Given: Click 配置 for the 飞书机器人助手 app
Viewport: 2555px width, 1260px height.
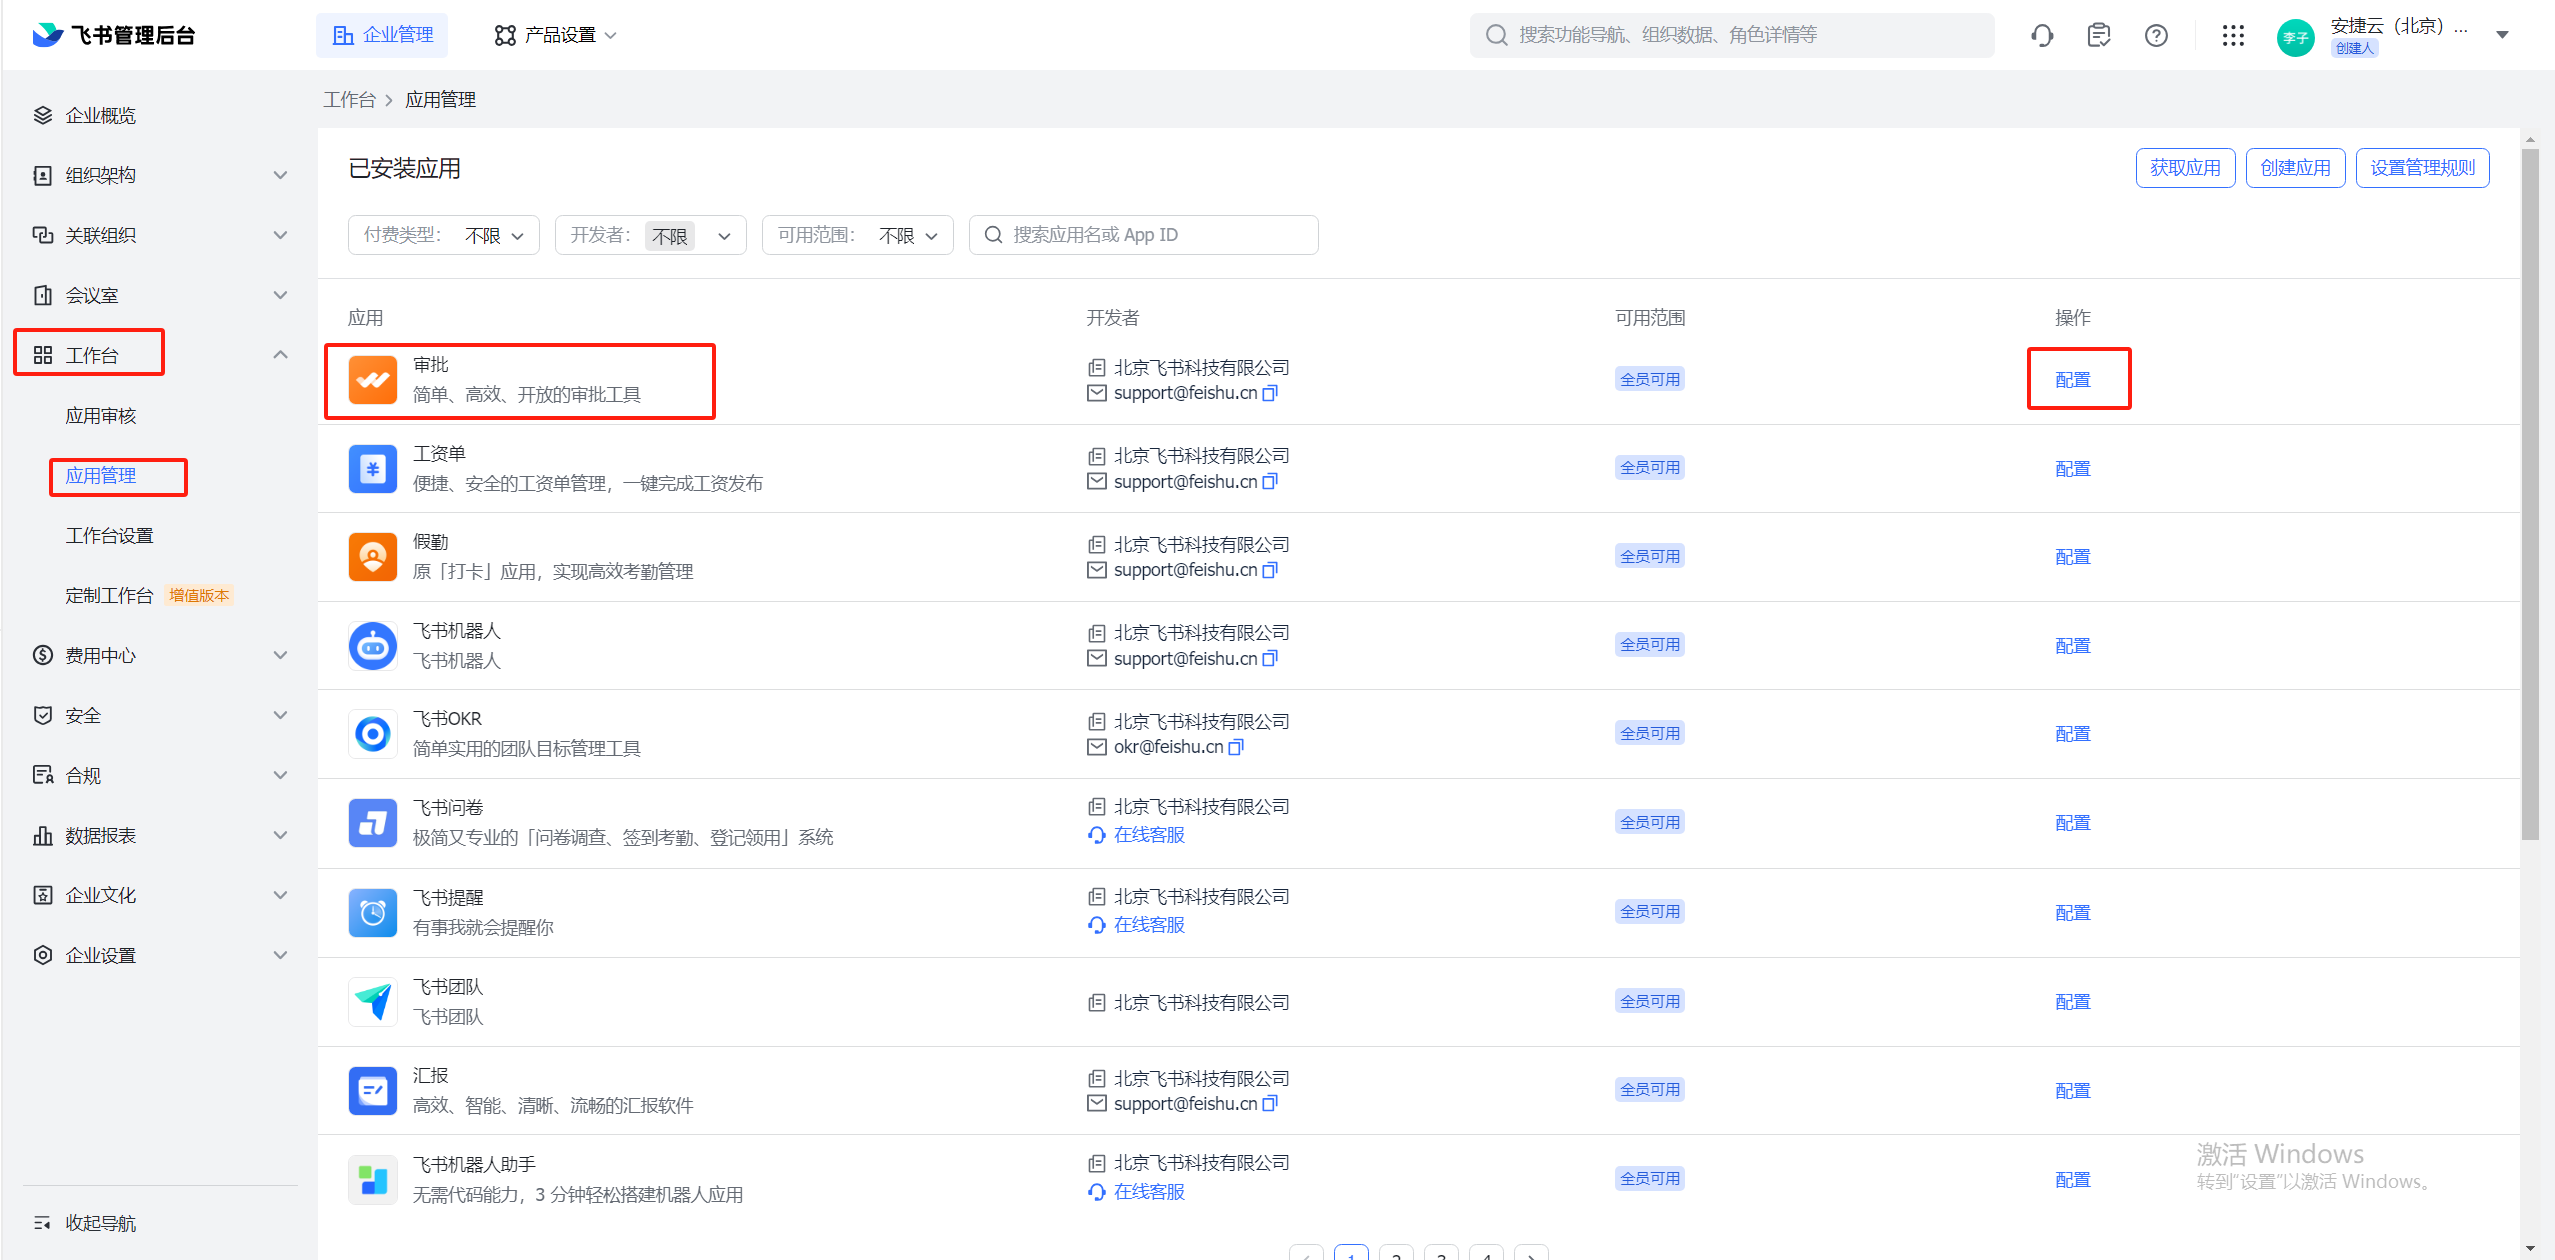Looking at the screenshot, I should click(x=2072, y=1180).
